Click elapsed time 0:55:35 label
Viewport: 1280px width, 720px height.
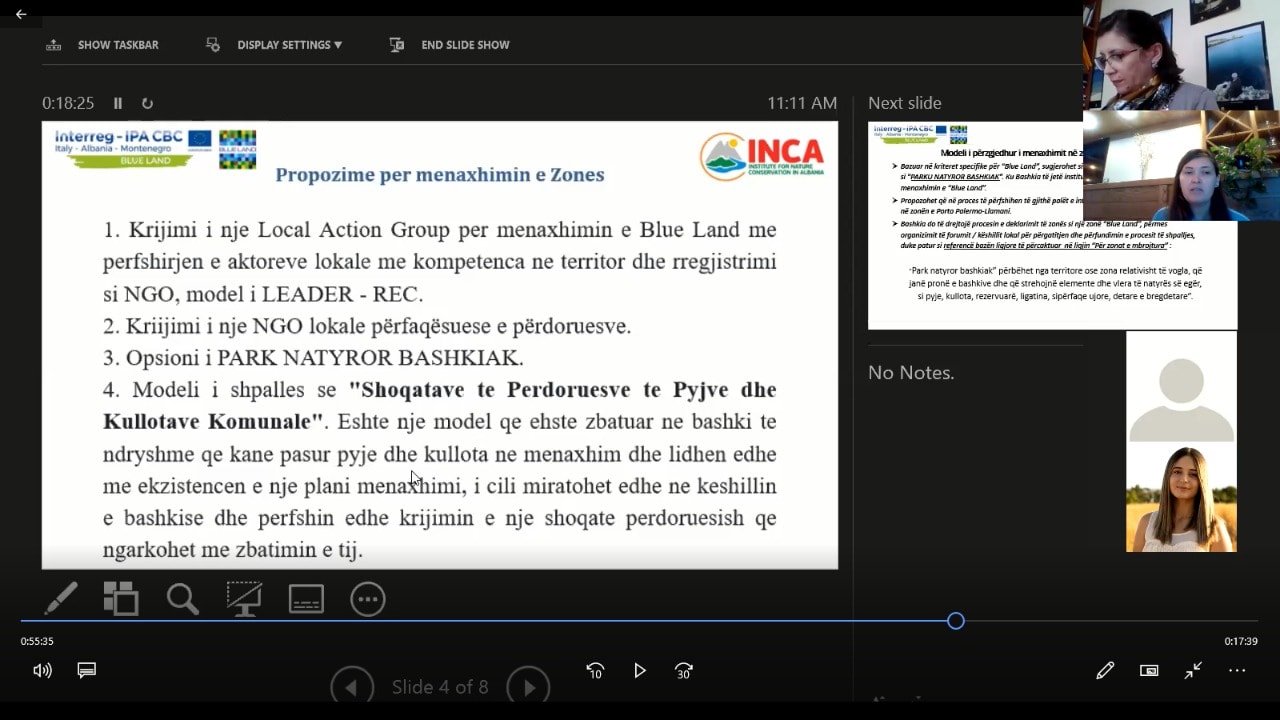37,642
